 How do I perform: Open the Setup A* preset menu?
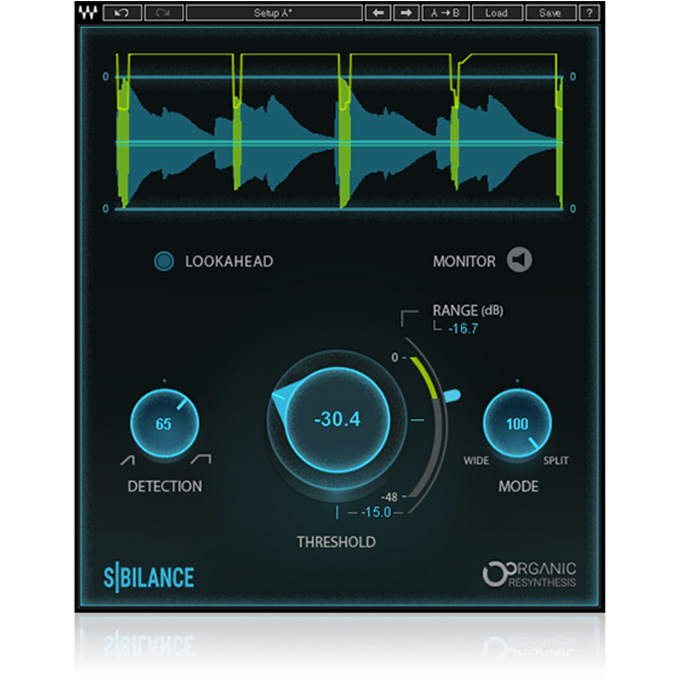pyautogui.click(x=274, y=13)
